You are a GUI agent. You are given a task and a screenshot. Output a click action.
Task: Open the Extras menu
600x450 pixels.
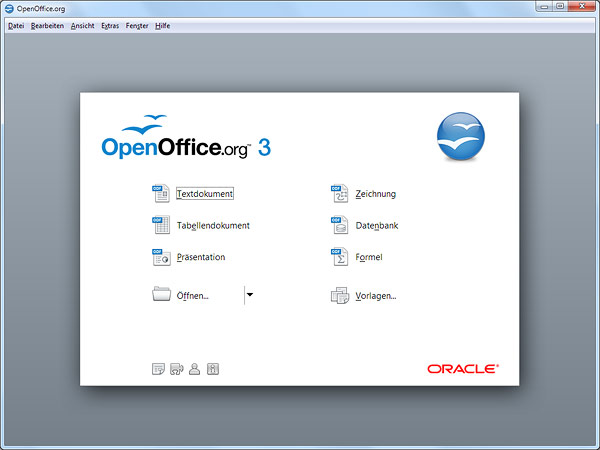pyautogui.click(x=110, y=26)
